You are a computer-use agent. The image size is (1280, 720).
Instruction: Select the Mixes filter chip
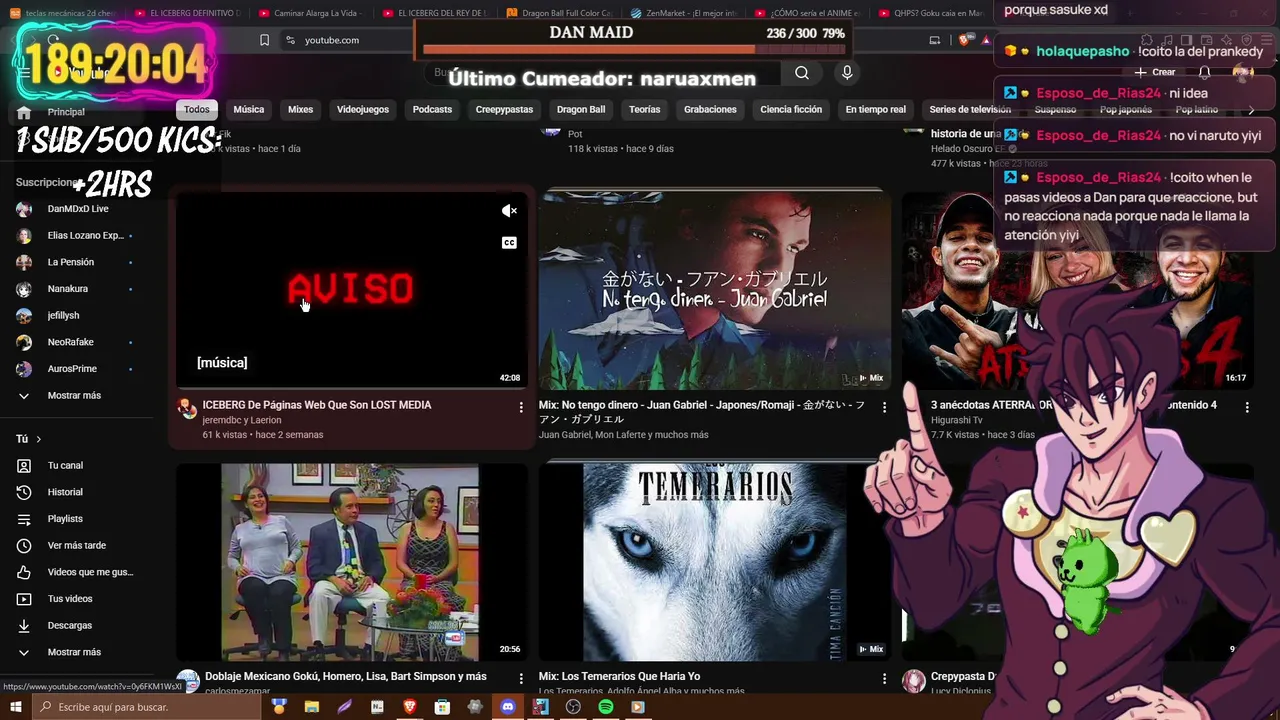tap(301, 110)
